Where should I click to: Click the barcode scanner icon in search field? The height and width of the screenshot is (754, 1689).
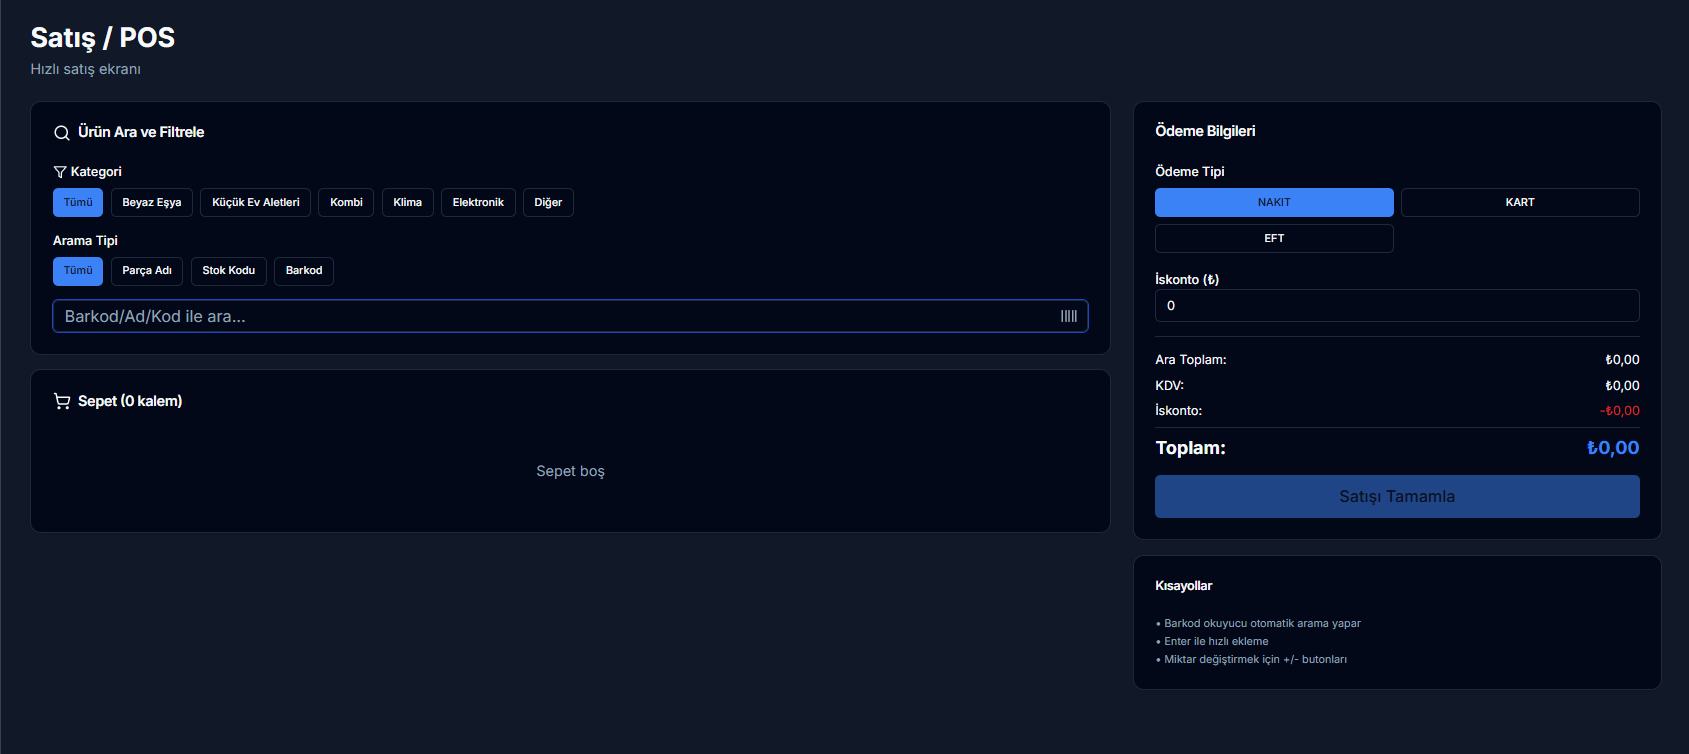[1069, 316]
